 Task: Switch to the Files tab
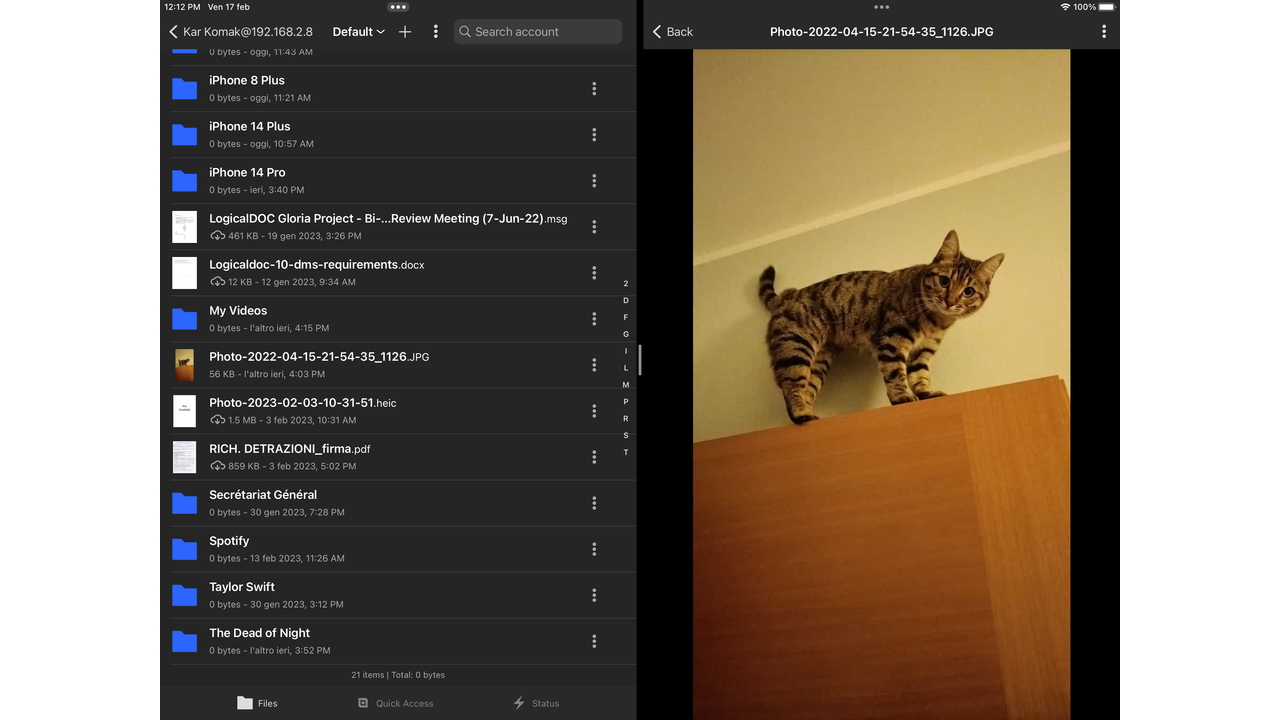[x=256, y=703]
